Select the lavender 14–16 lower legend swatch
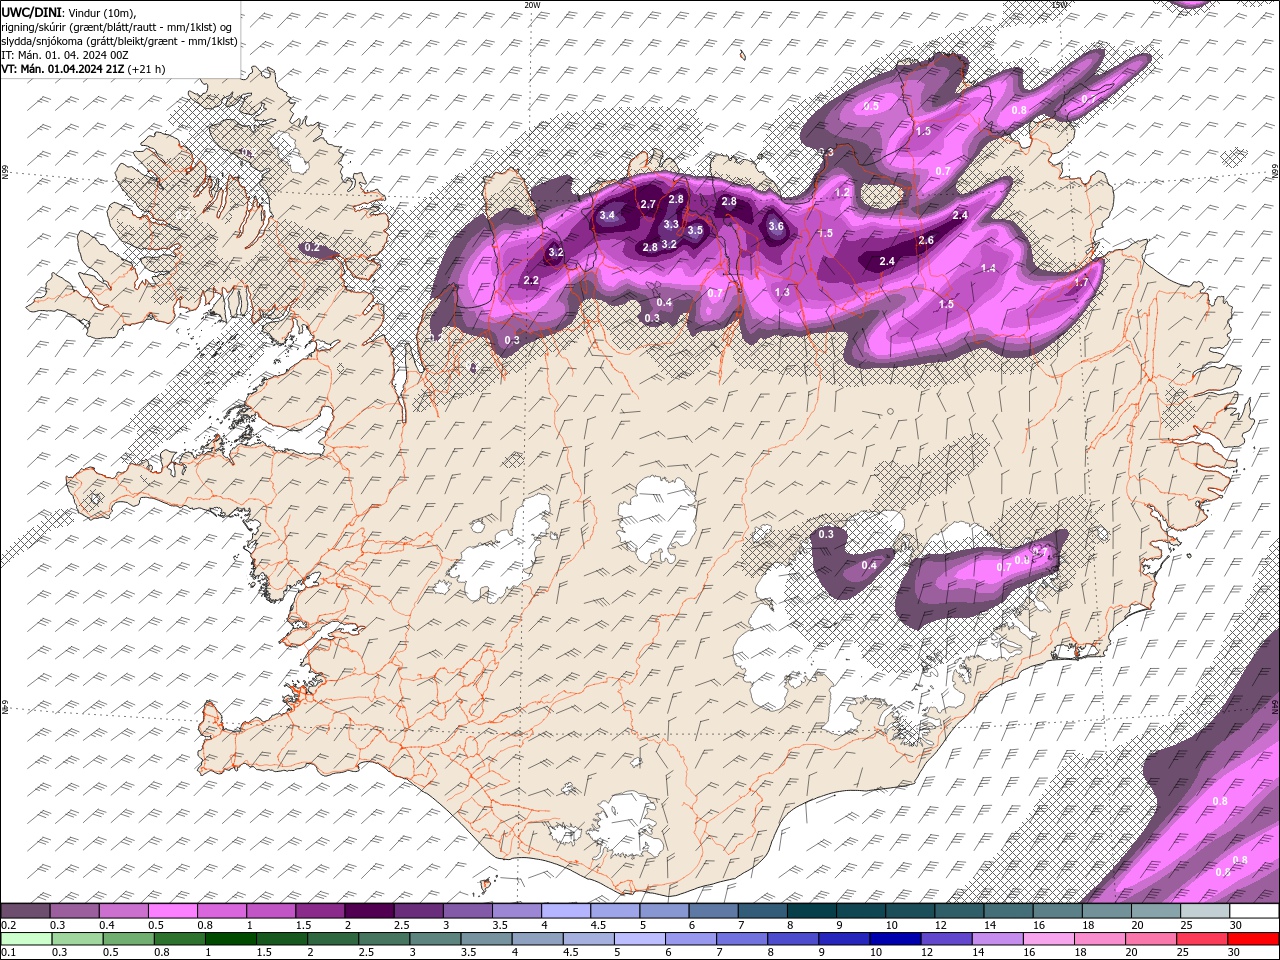This screenshot has width=1280, height=960. 998,939
